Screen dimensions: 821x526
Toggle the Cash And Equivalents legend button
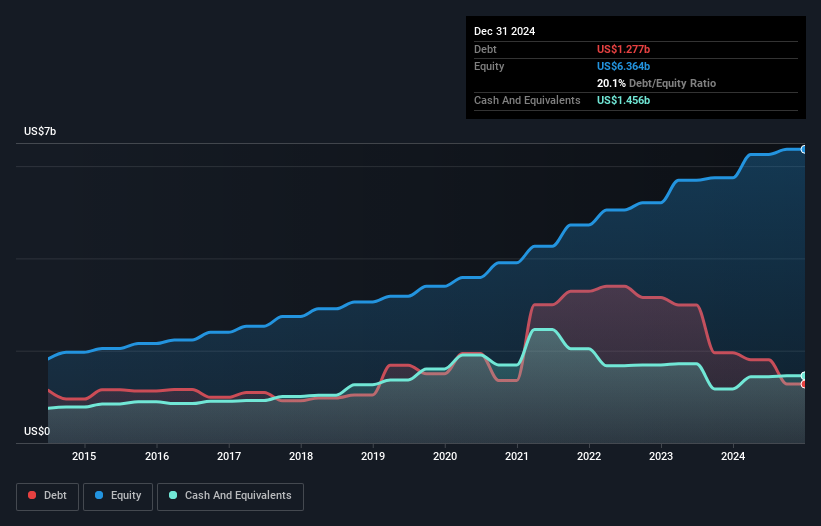230,496
